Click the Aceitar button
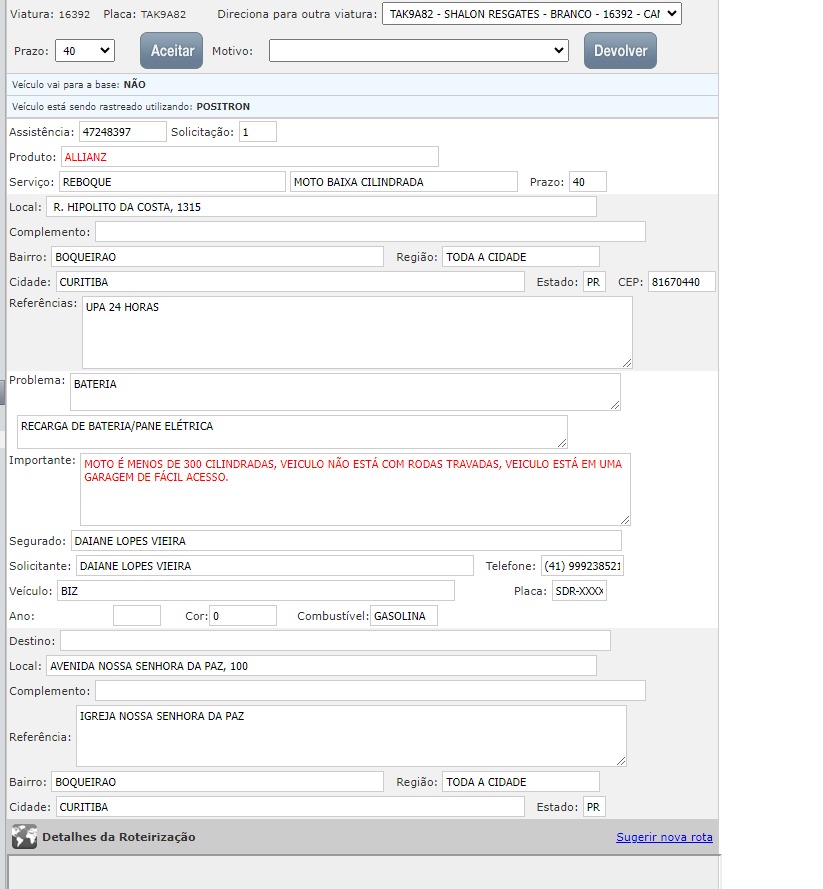 click(x=172, y=50)
